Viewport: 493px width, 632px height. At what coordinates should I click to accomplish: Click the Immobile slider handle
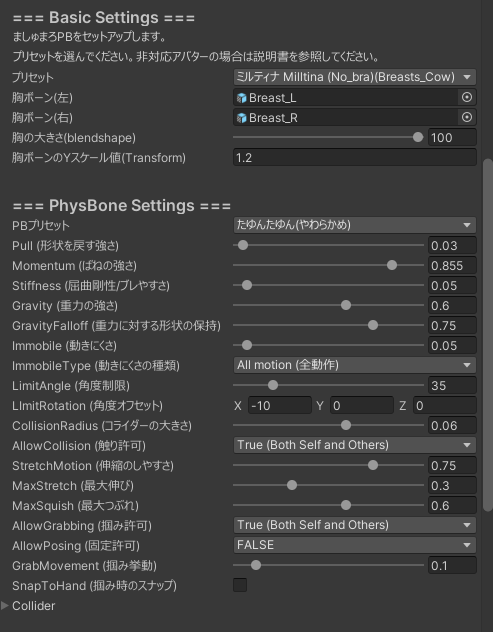point(247,345)
